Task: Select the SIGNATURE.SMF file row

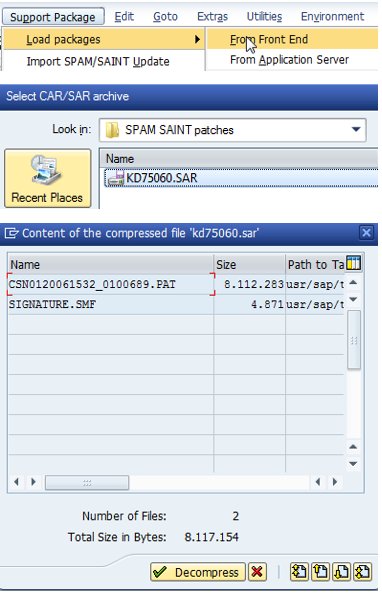Action: [175, 304]
